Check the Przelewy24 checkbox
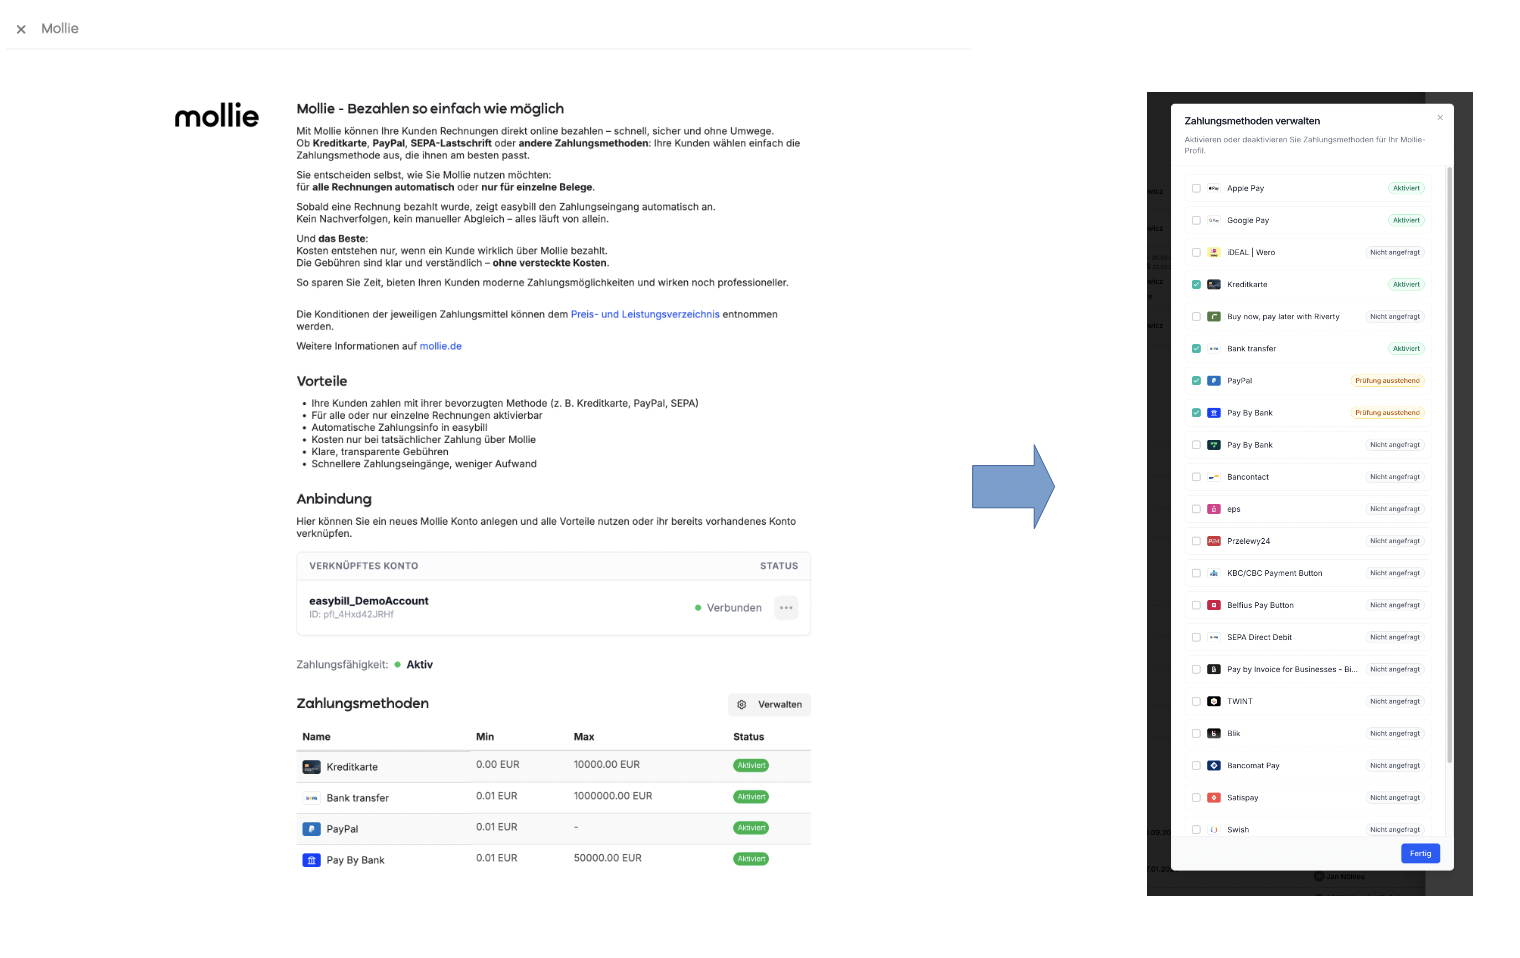Screen dimensions: 1520x958 click(x=1196, y=541)
